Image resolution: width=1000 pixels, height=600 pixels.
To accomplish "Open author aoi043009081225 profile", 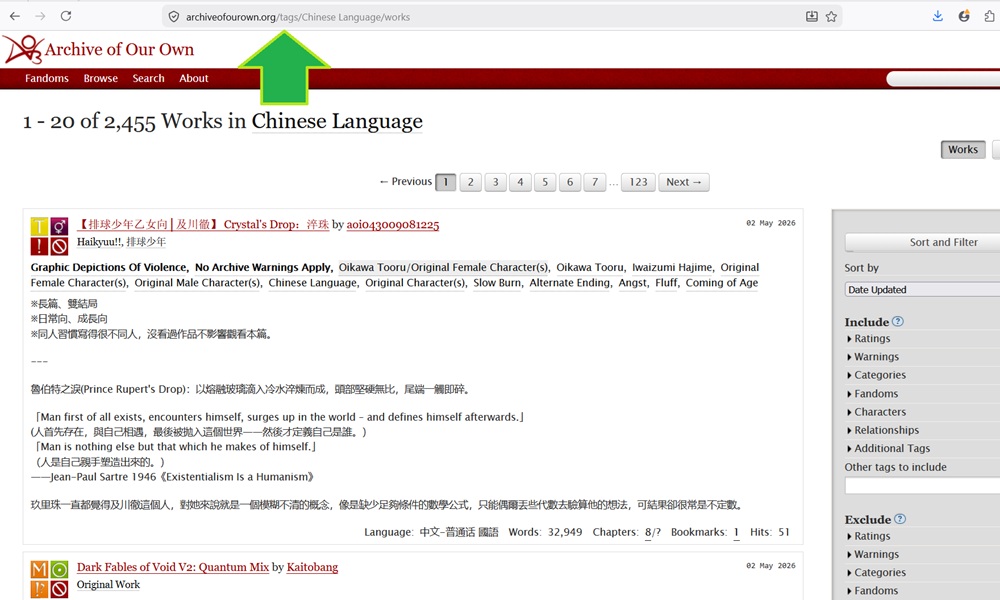I will pos(393,224).
